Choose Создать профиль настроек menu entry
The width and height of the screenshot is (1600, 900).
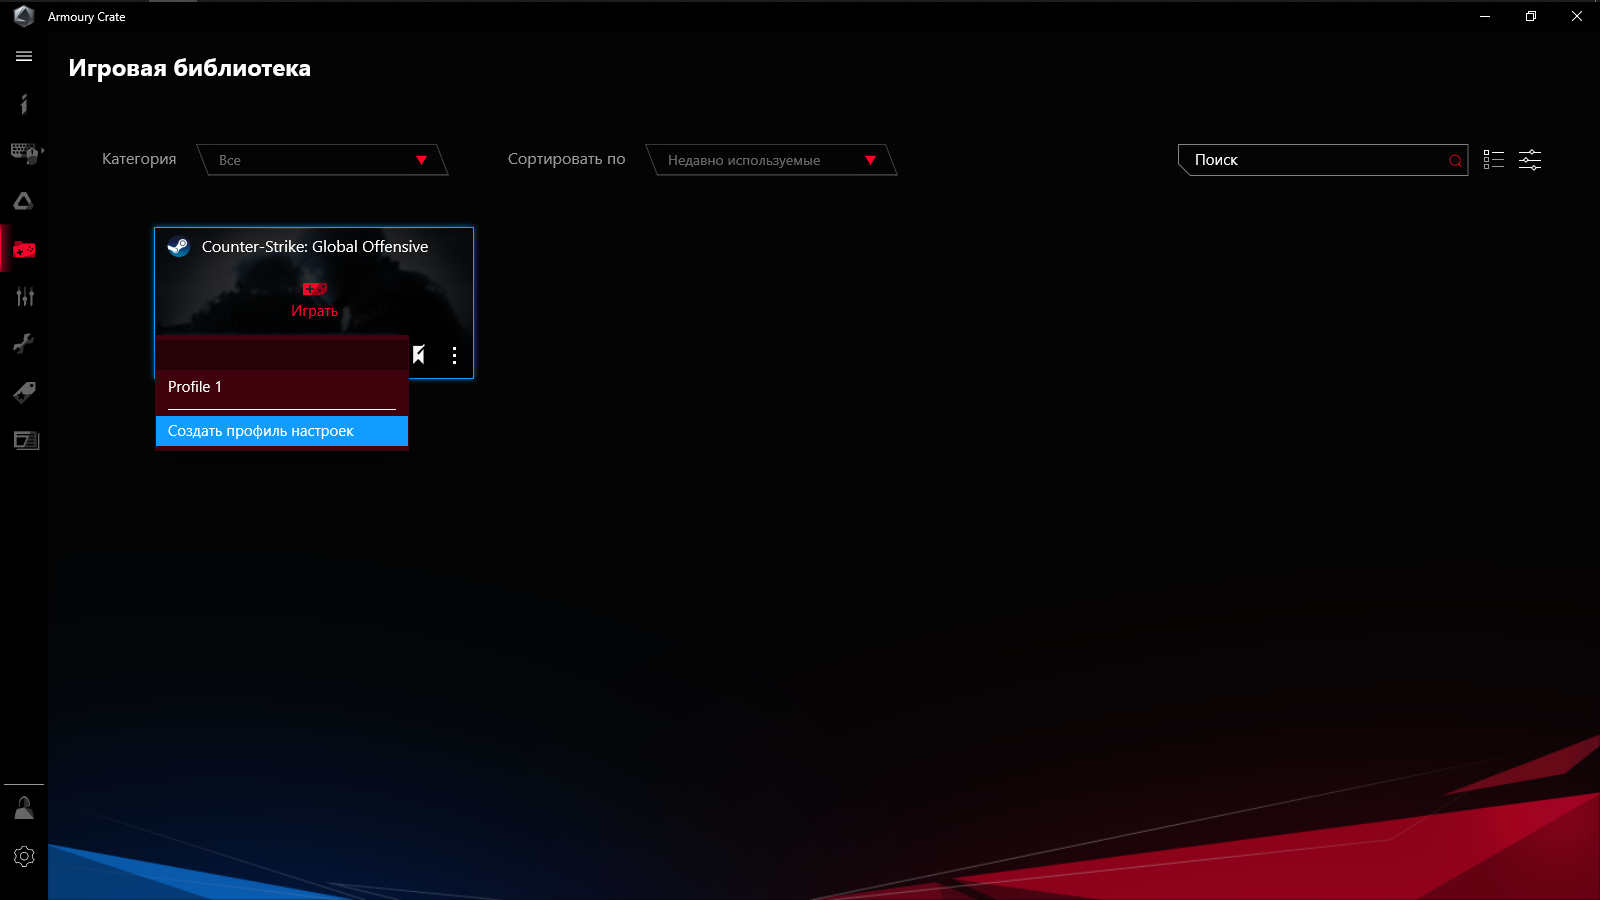(x=260, y=430)
